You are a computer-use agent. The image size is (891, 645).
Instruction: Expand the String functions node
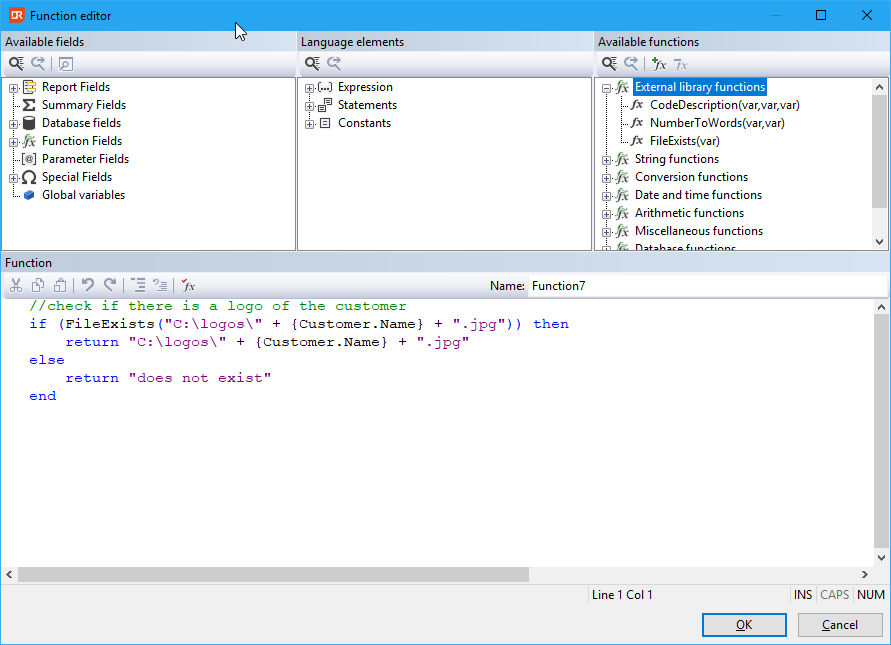(x=606, y=160)
